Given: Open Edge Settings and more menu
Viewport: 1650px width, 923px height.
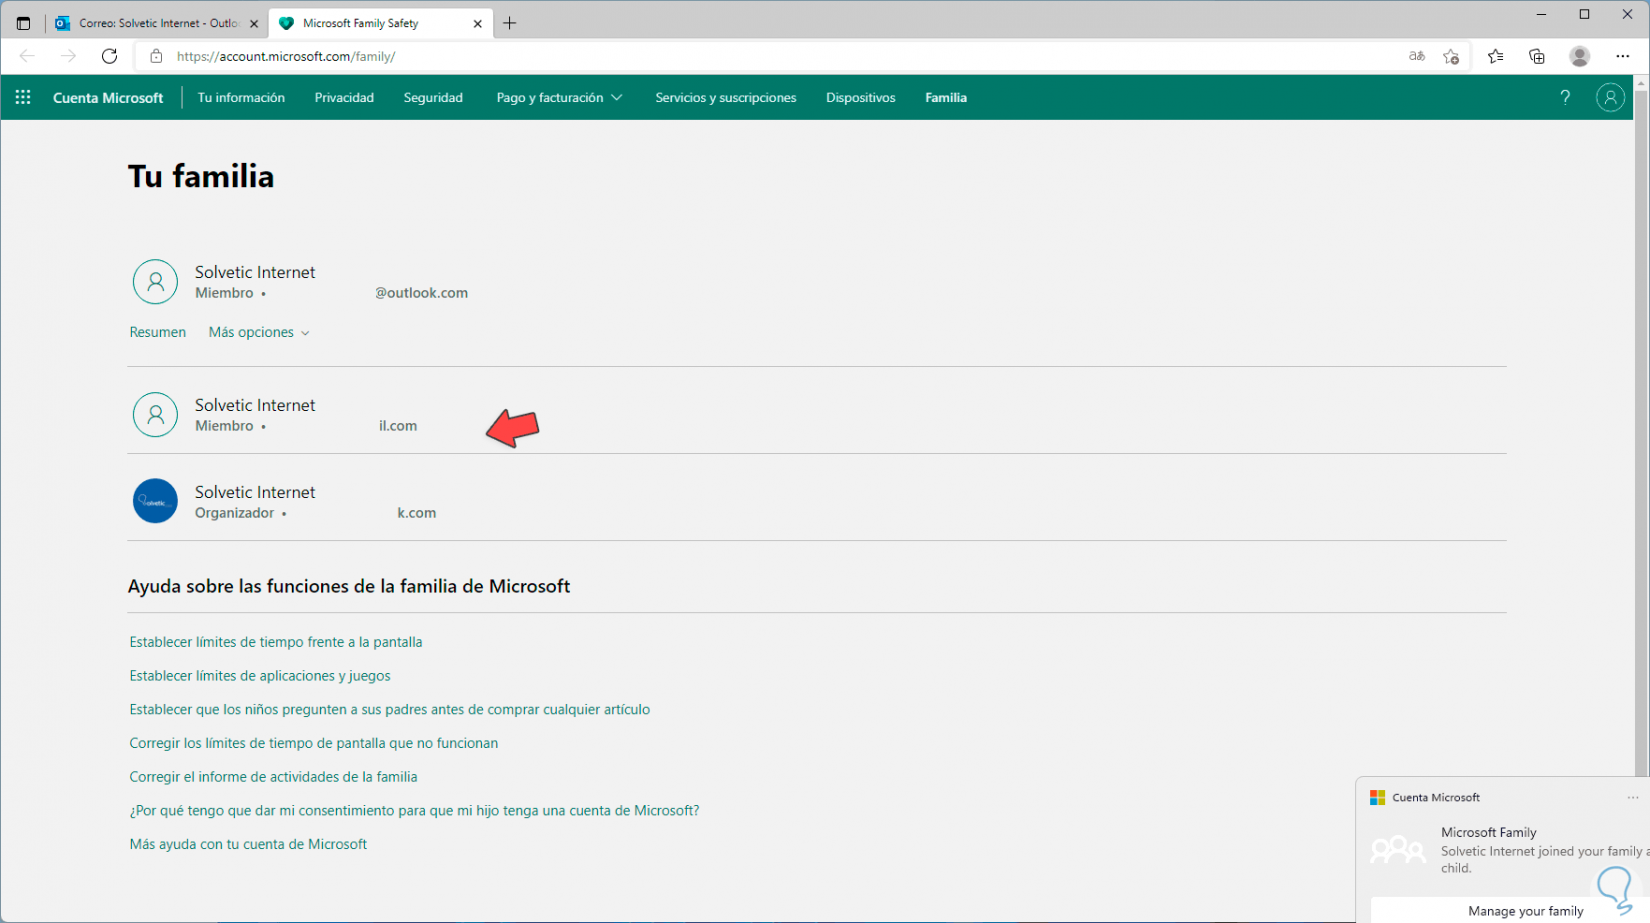Looking at the screenshot, I should (1623, 56).
